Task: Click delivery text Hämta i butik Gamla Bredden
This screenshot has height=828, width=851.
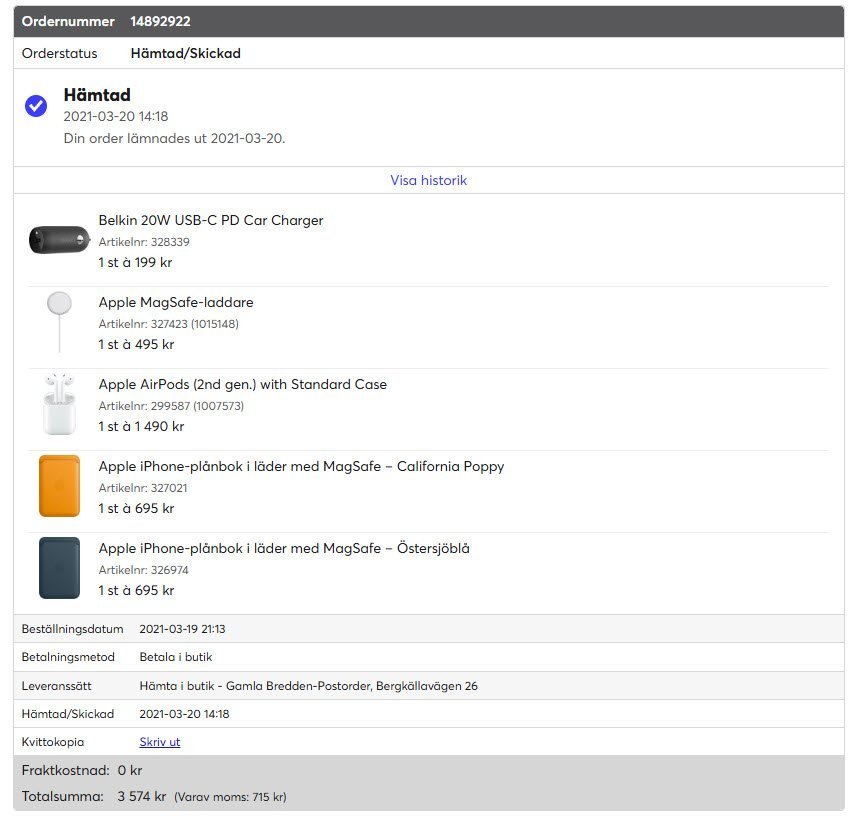Action: click(308, 686)
